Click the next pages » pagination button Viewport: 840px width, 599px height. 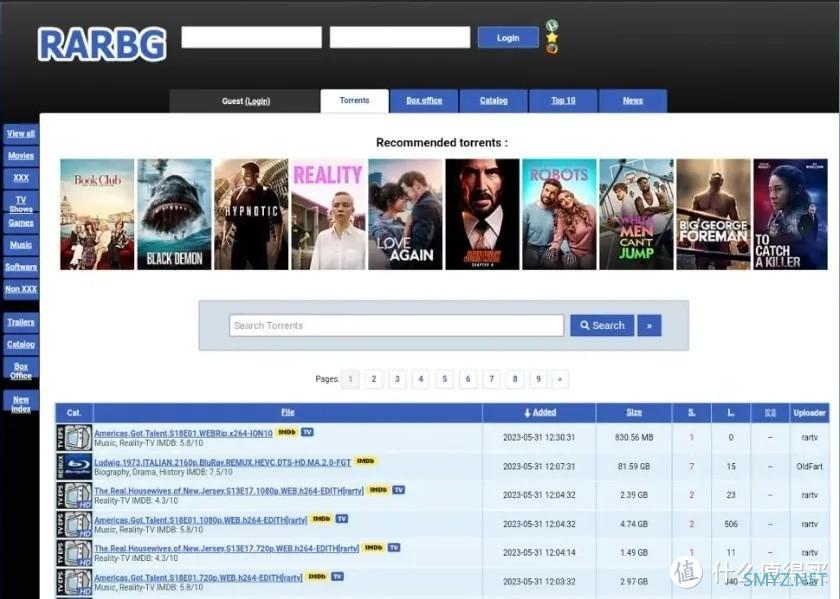tap(560, 379)
